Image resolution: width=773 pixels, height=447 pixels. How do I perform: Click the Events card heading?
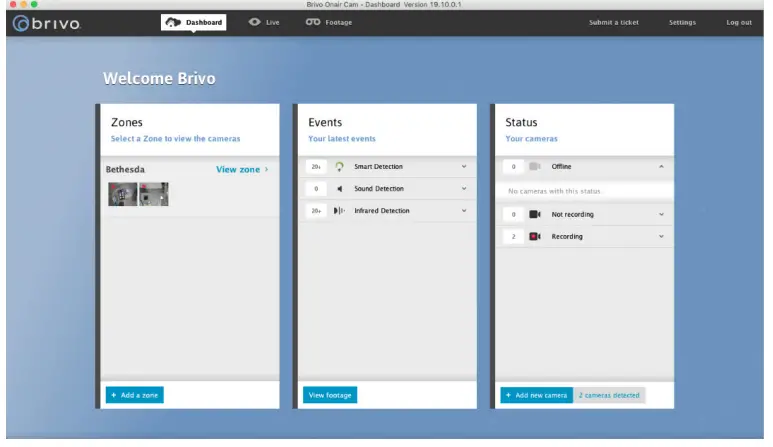tap(325, 122)
